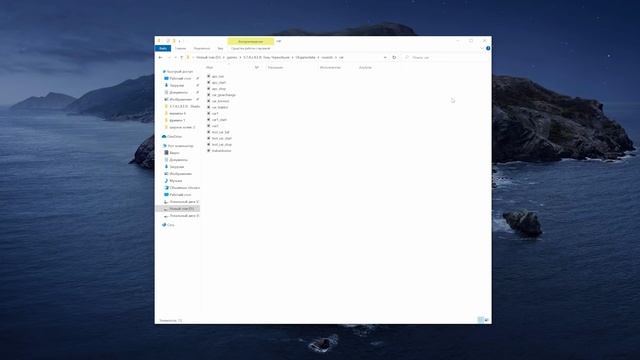The image size is (640, 360).
Task: Open Explorer help question mark icon
Action: [x=488, y=48]
